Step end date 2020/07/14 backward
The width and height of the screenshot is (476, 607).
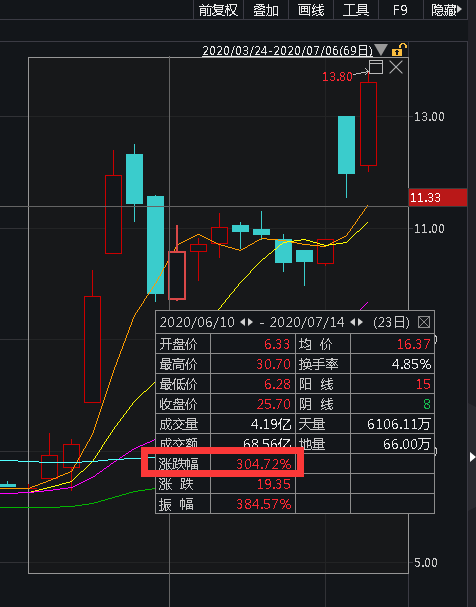353,322
